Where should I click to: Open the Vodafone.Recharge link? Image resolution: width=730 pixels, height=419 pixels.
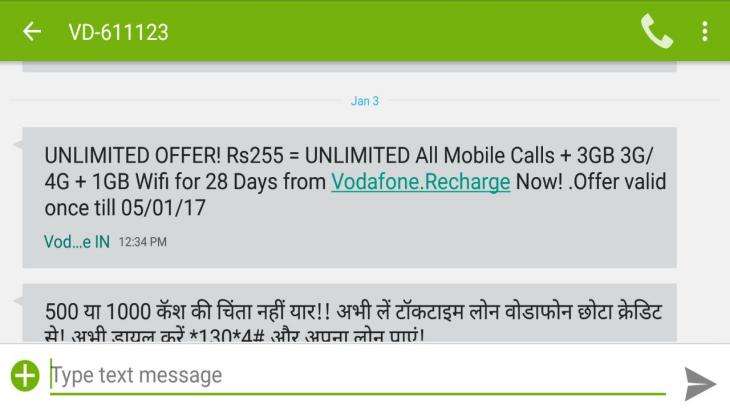point(420,182)
